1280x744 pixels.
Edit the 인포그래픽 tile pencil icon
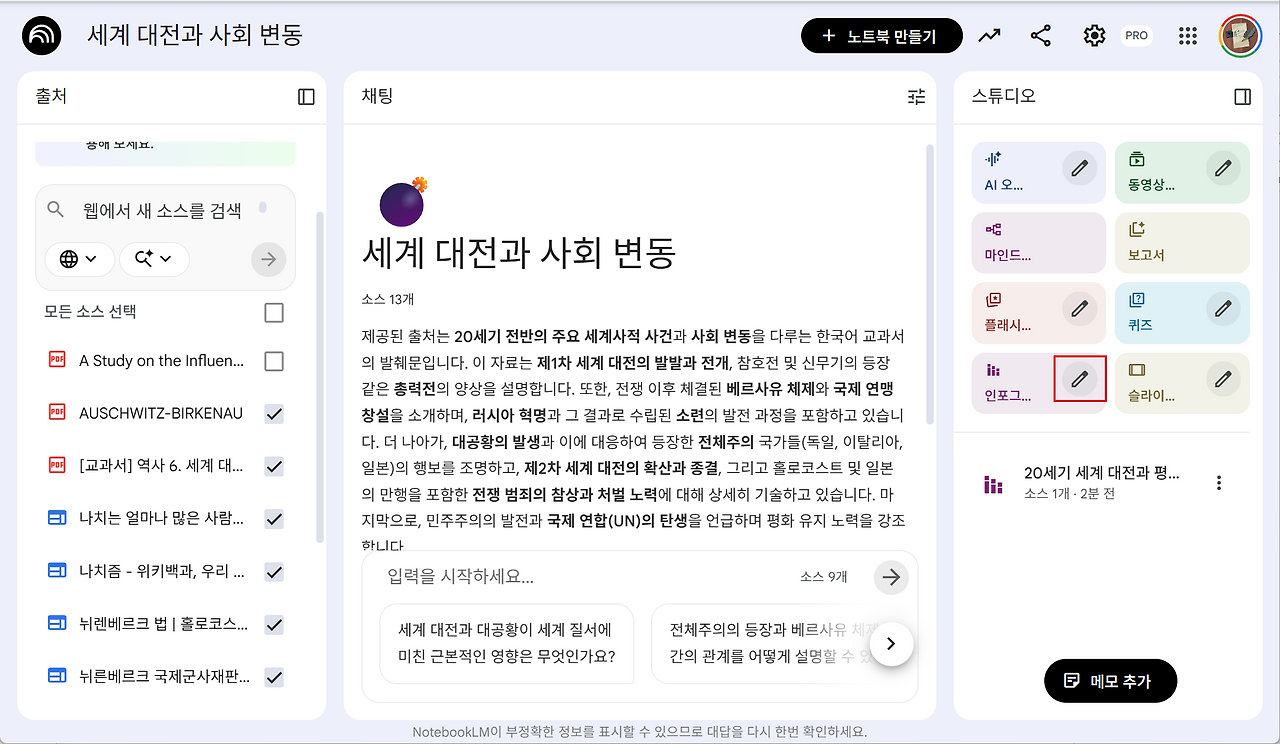(x=1079, y=378)
